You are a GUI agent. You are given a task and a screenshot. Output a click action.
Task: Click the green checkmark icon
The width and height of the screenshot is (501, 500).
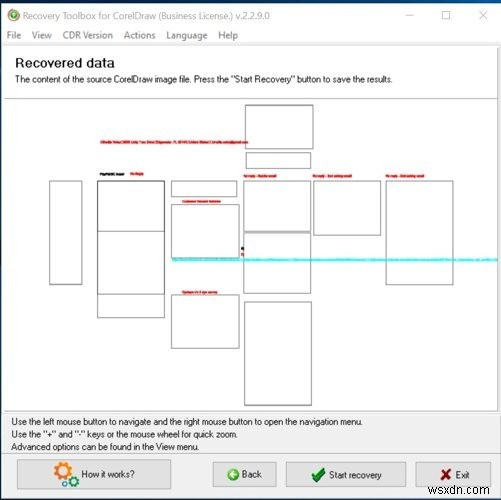coord(318,474)
